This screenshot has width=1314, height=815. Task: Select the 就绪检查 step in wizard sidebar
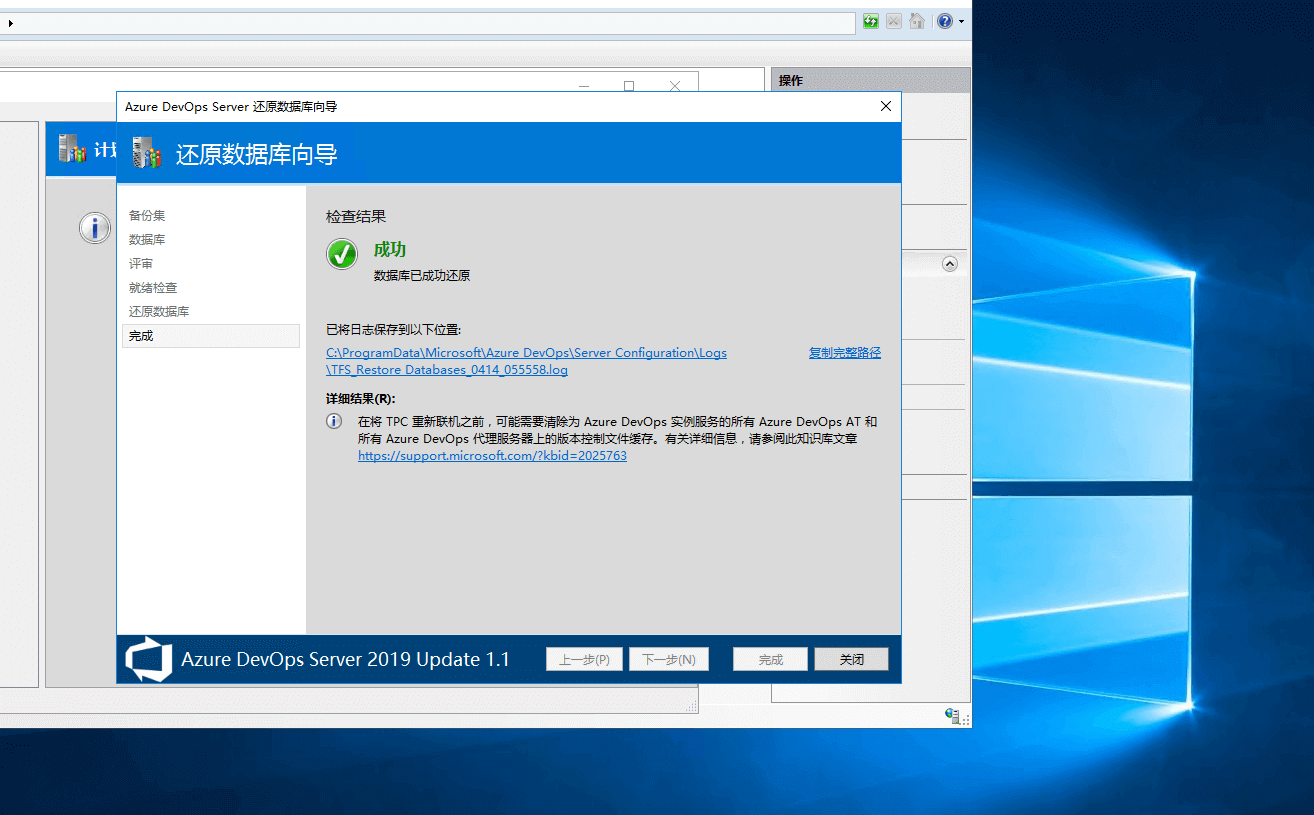point(153,288)
